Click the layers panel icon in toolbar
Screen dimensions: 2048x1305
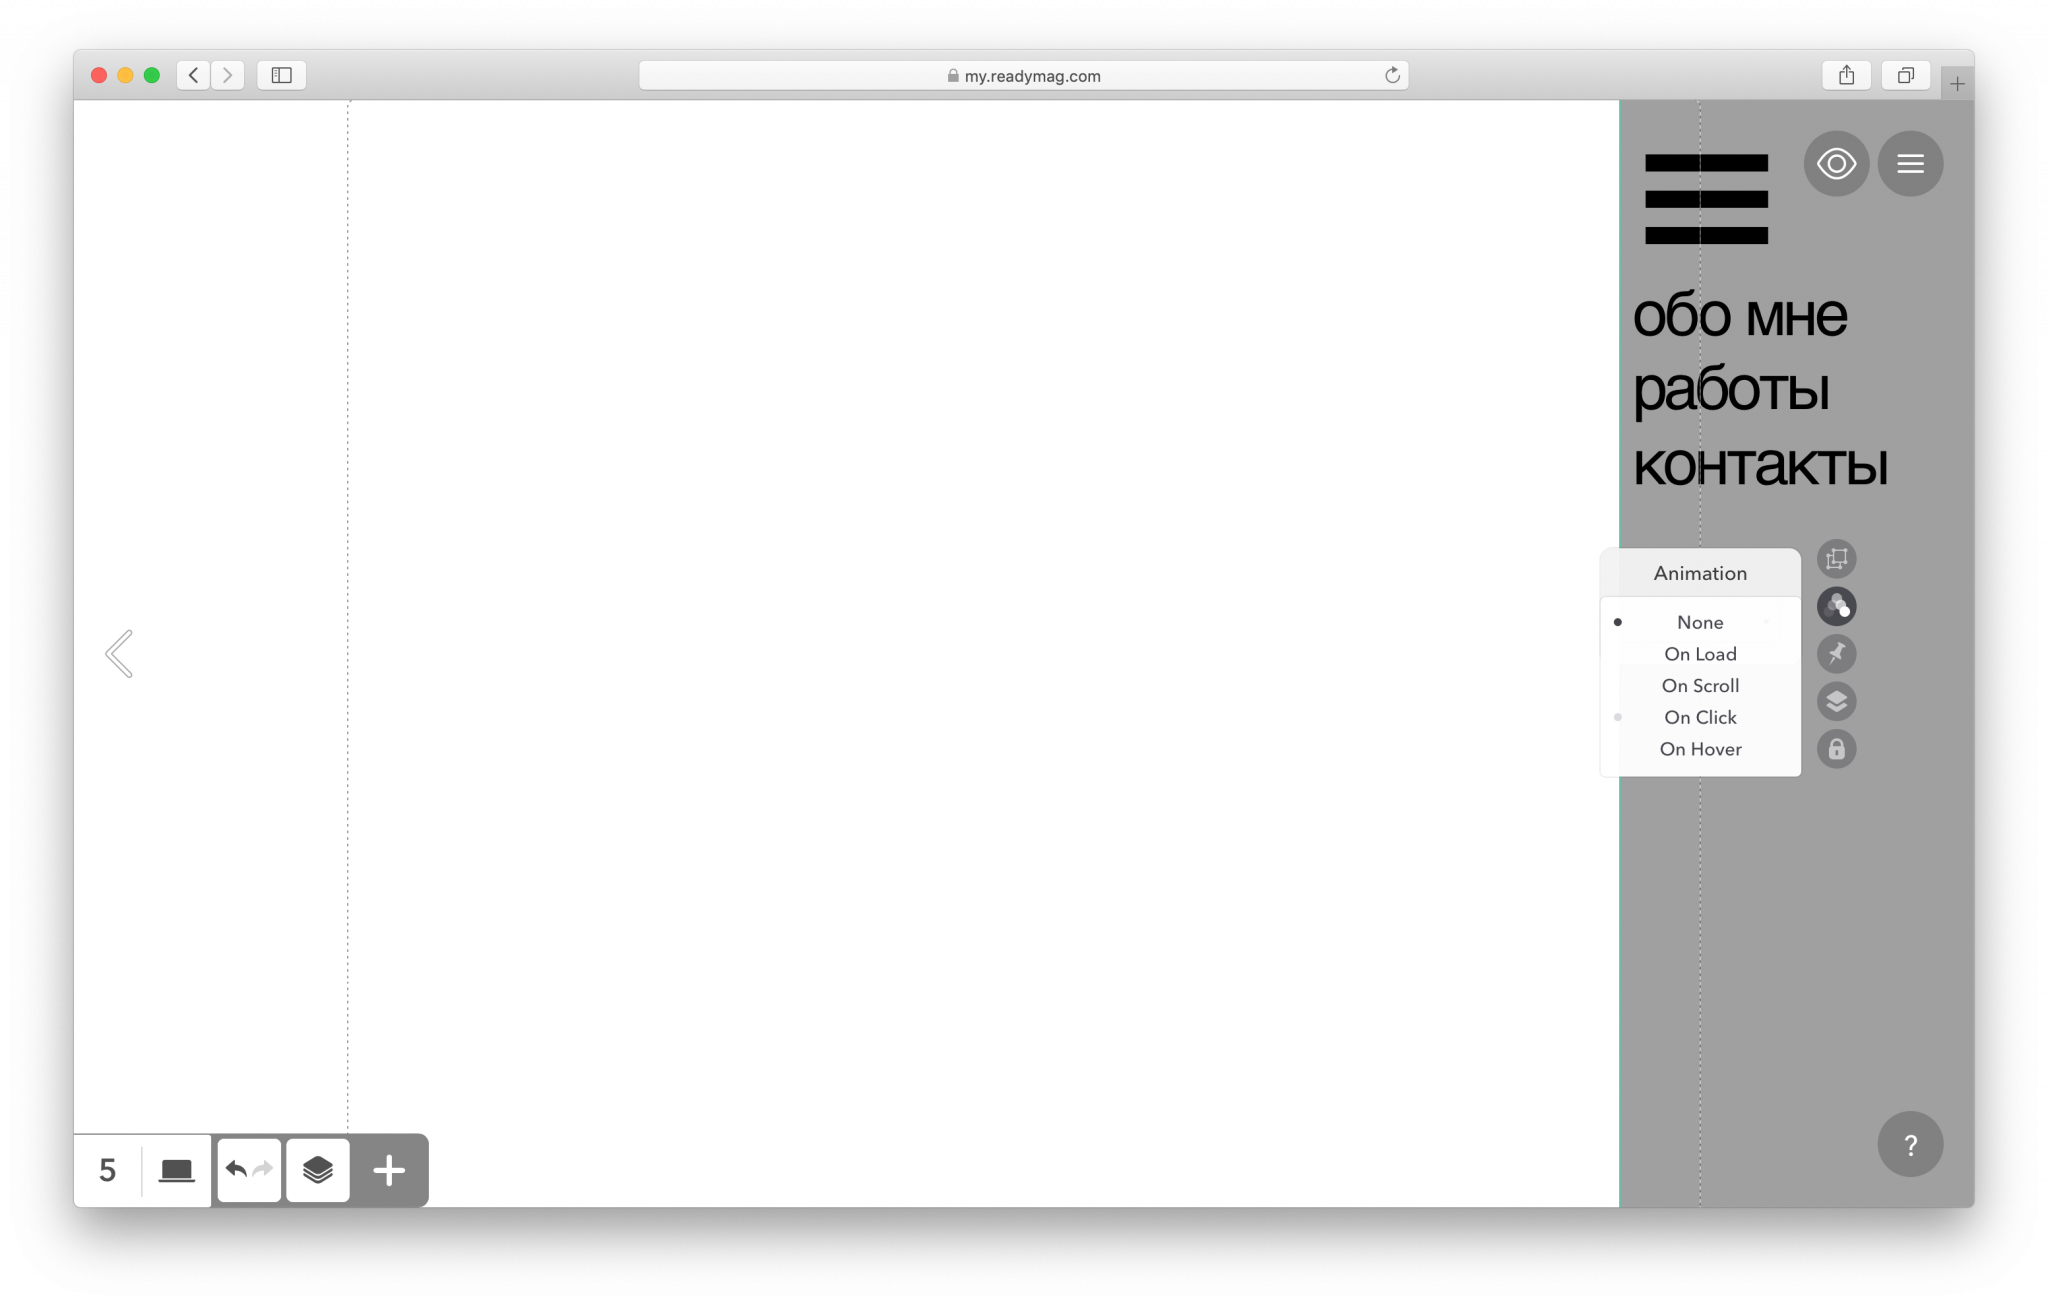point(316,1169)
